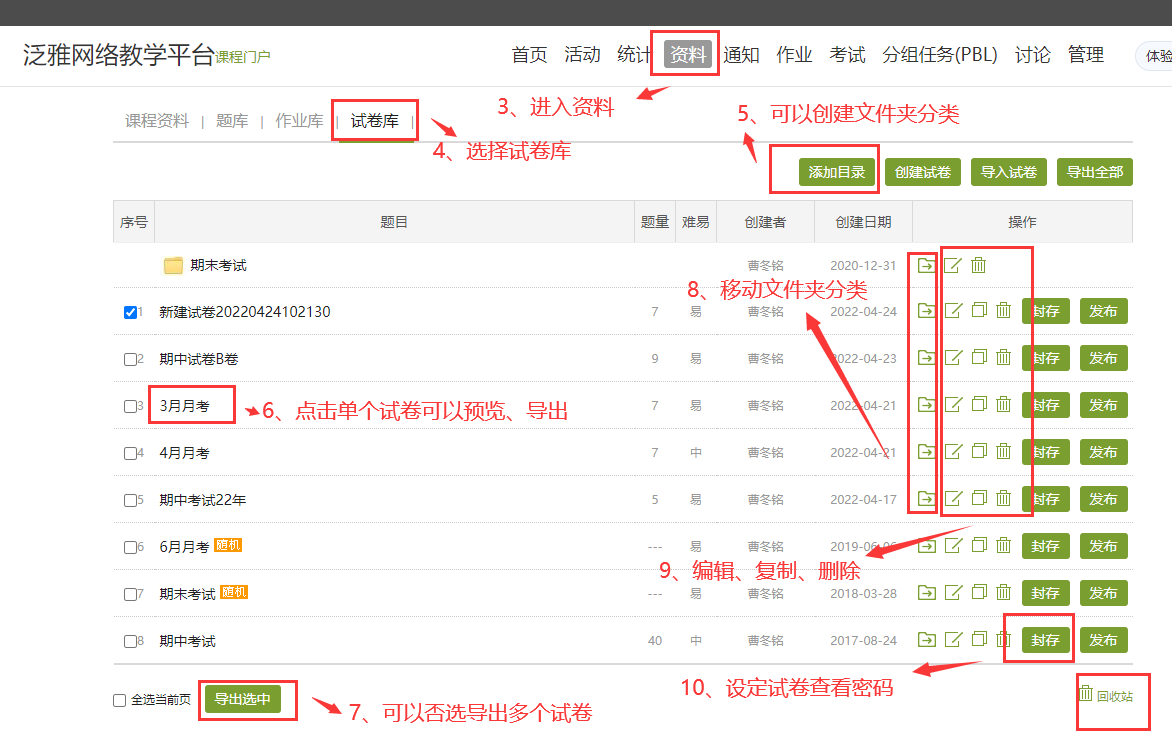Click move icon for 期末考试 folder
Image resolution: width=1172 pixels, height=747 pixels.
926,265
